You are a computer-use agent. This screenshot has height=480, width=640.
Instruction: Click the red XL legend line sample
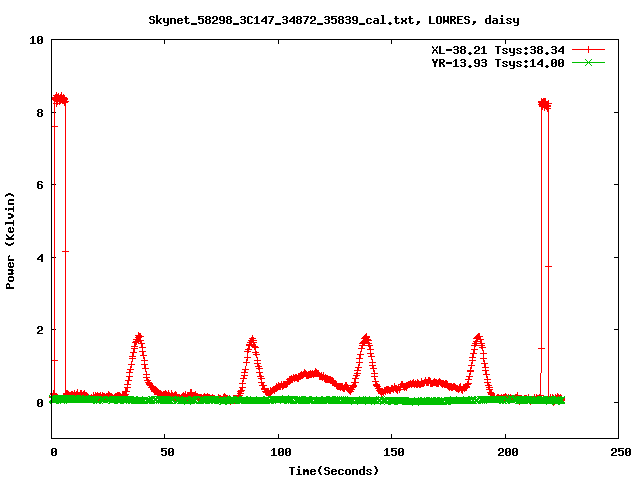(588, 50)
